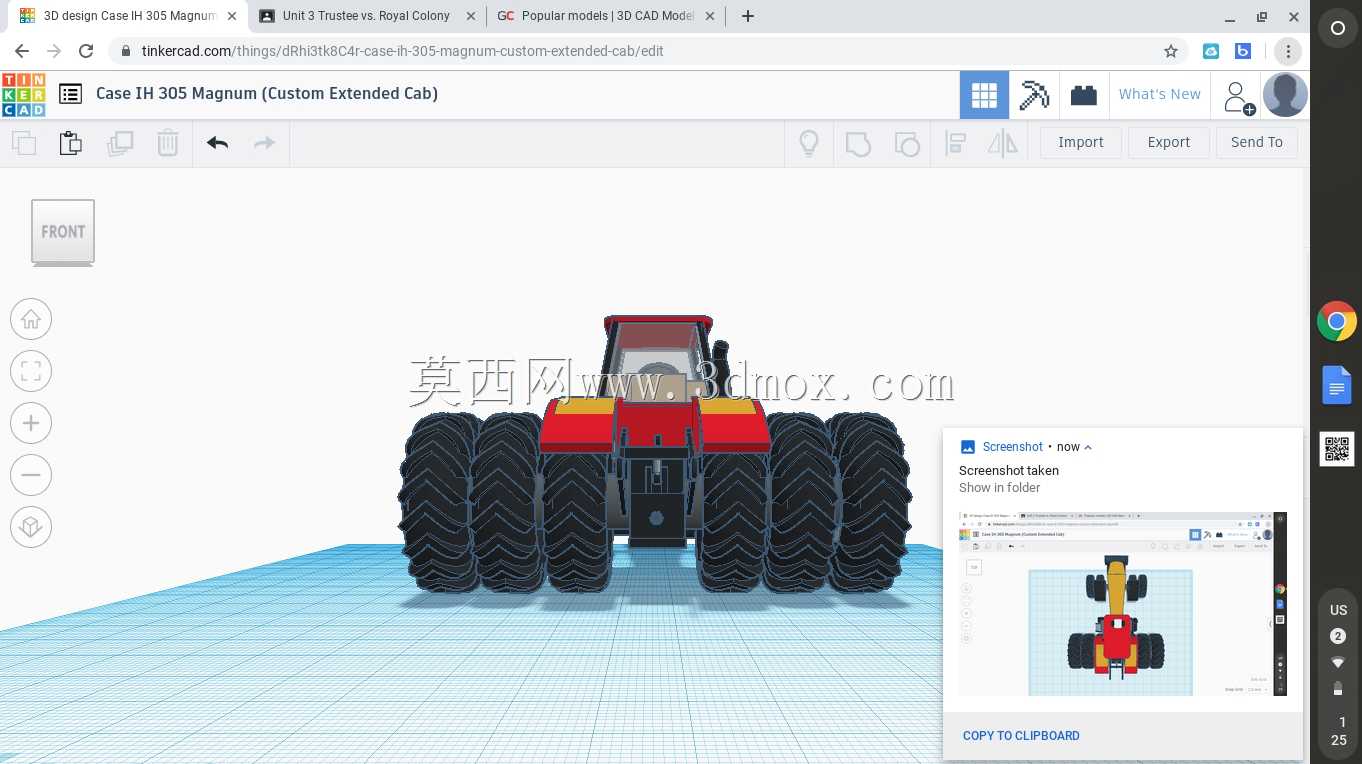Click the Redo arrow
Screen dimensions: 1362x764
[x=264, y=143]
